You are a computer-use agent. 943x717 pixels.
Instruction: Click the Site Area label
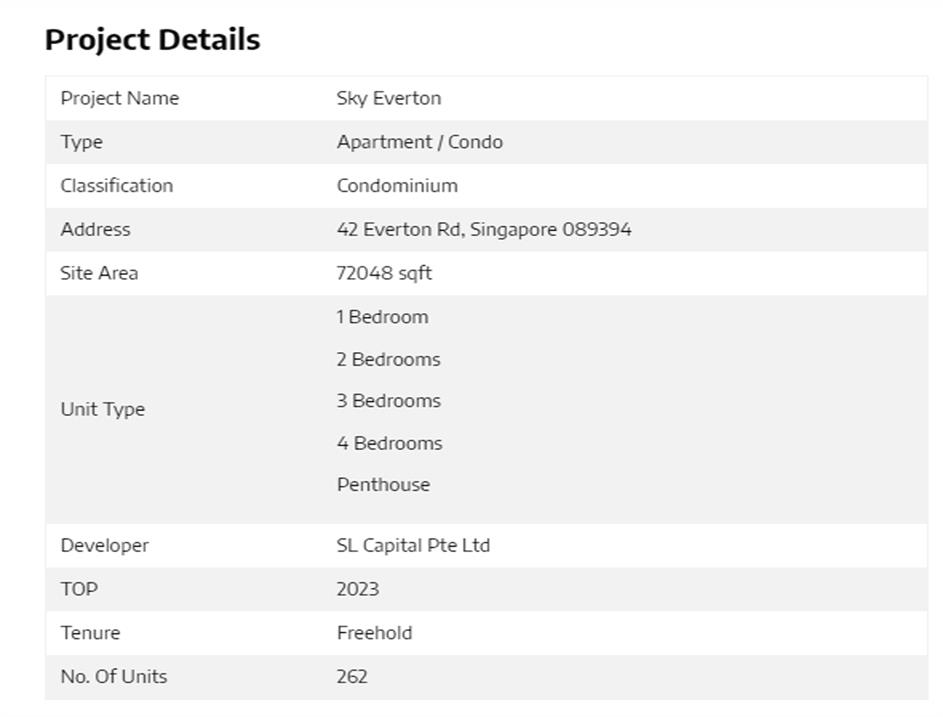[99, 273]
